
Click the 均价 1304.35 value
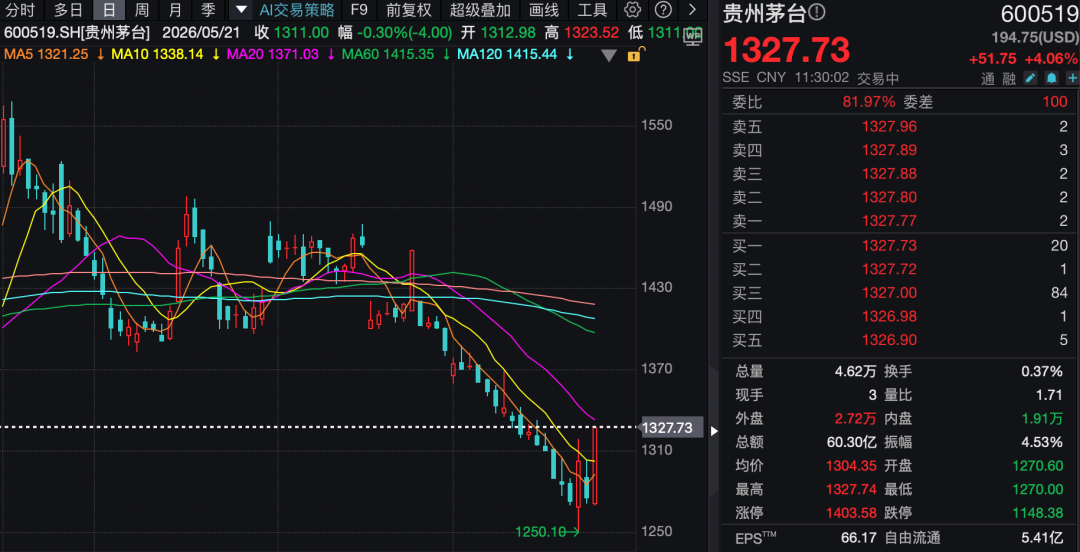click(850, 465)
